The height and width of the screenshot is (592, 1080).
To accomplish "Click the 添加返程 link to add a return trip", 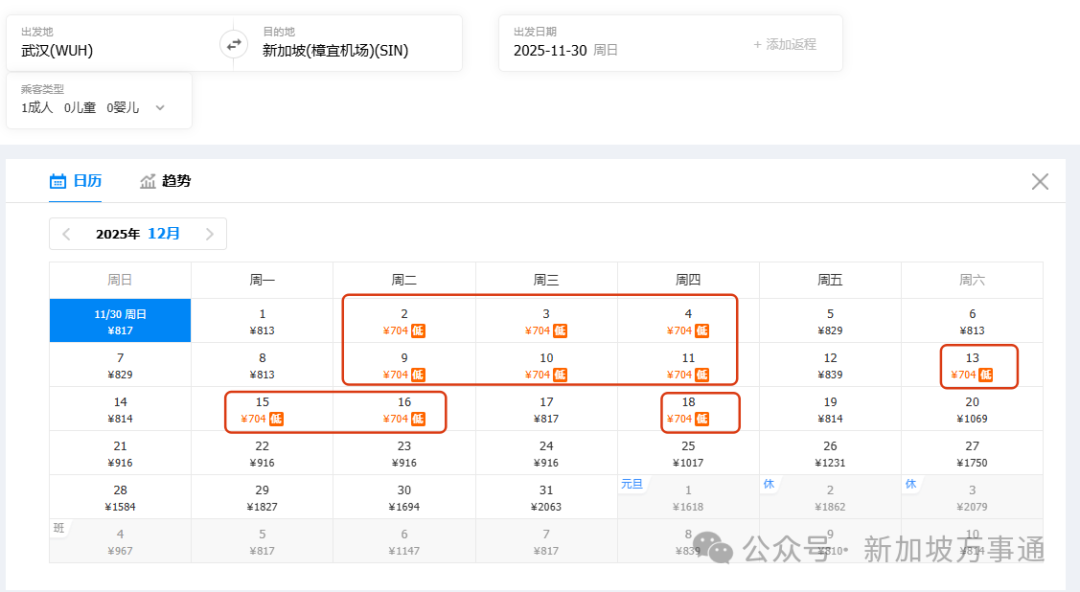I will pyautogui.click(x=784, y=43).
